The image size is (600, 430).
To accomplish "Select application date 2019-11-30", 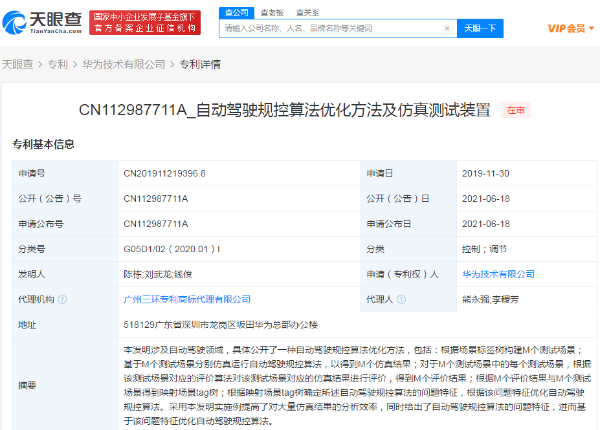I will pos(486,174).
